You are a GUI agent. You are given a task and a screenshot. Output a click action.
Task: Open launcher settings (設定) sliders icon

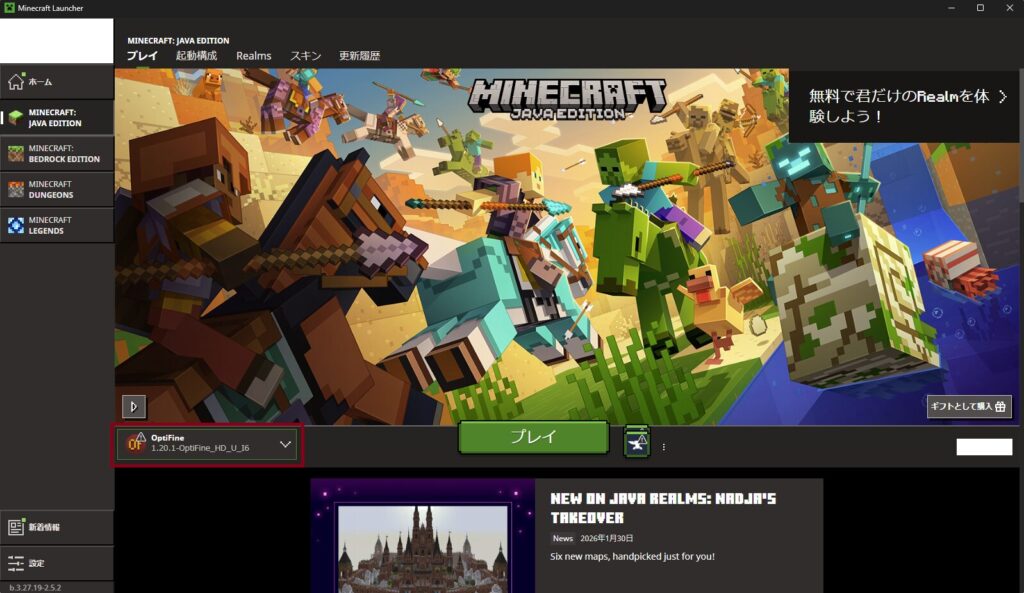coord(15,563)
